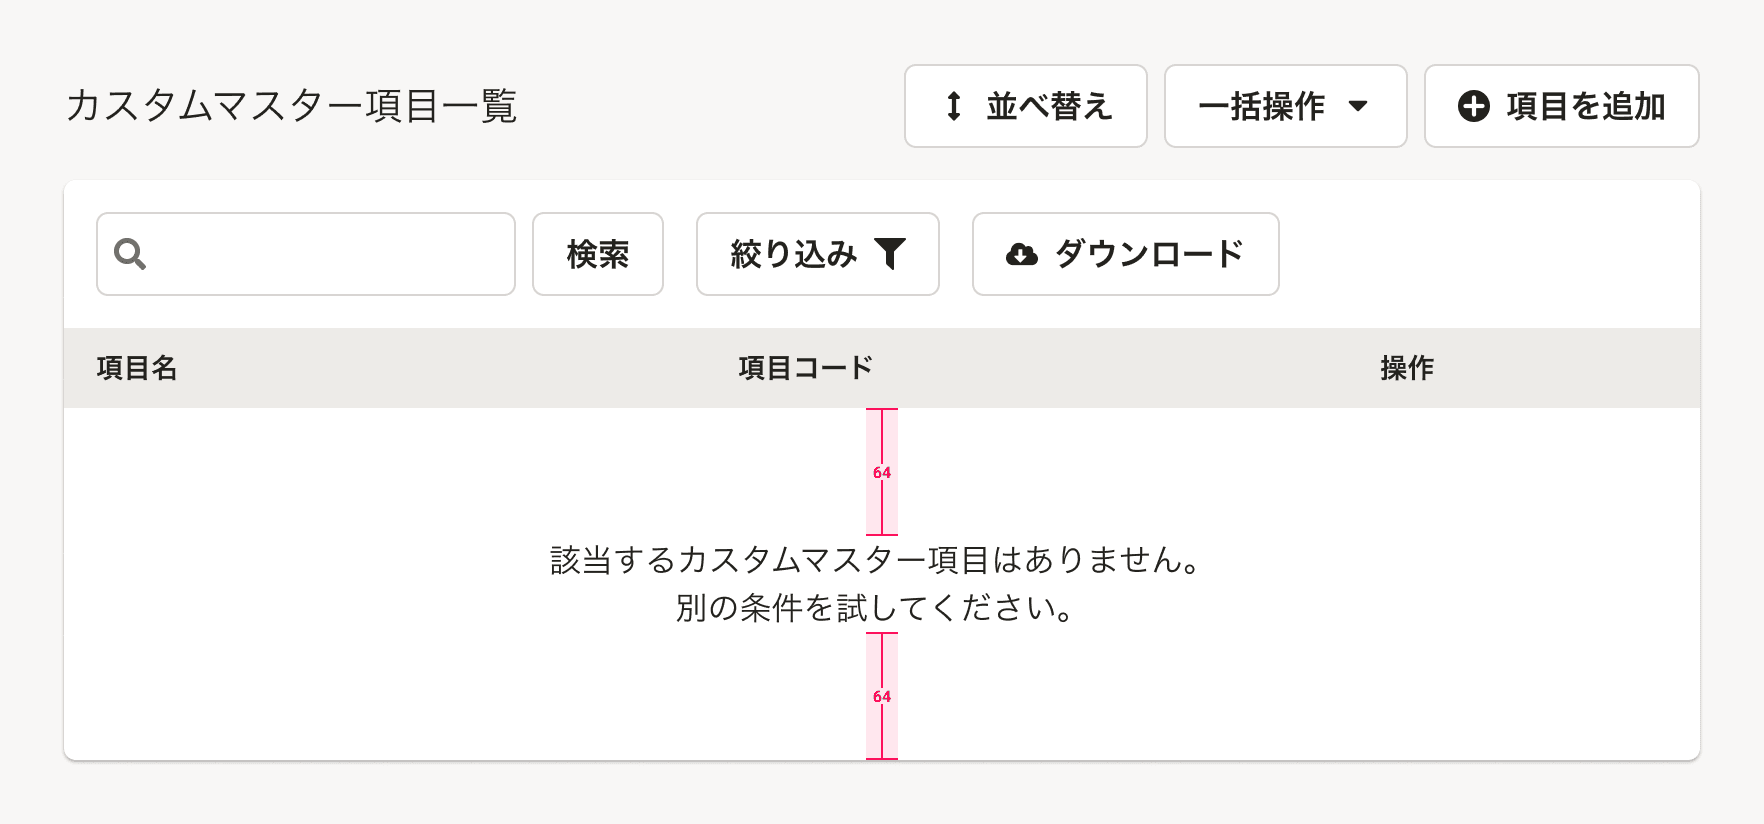The height and width of the screenshot is (824, 1764).
Task: Click the plus circle icon on 項目を追加 button
Action: click(x=1472, y=106)
